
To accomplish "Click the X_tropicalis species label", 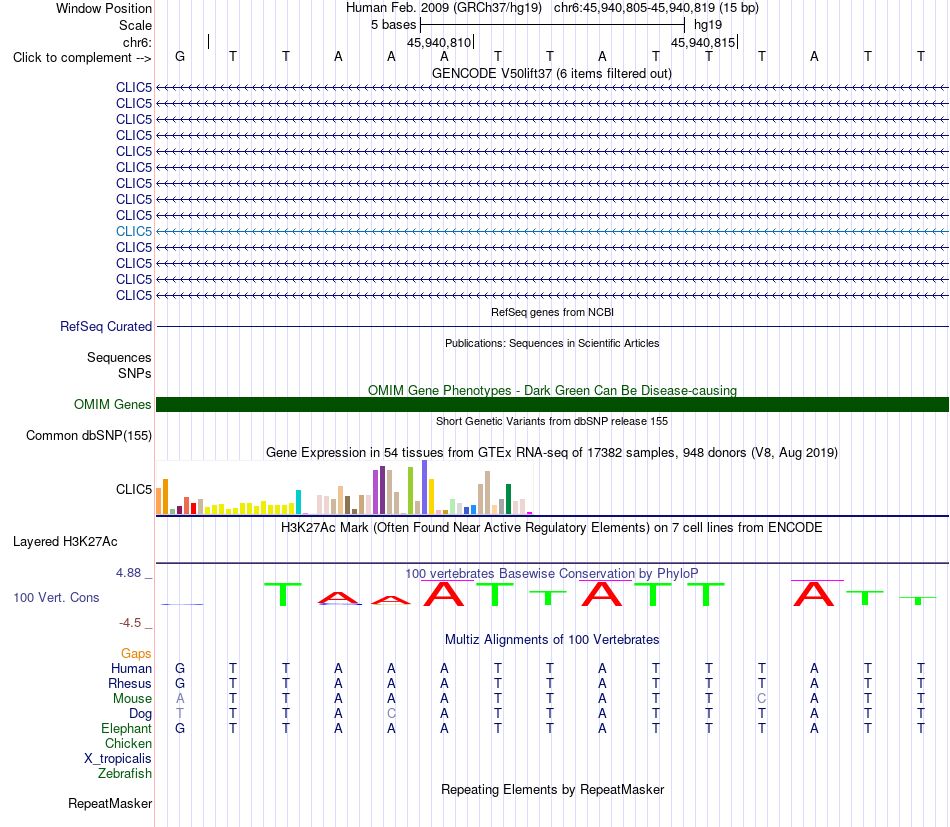I will click(118, 759).
